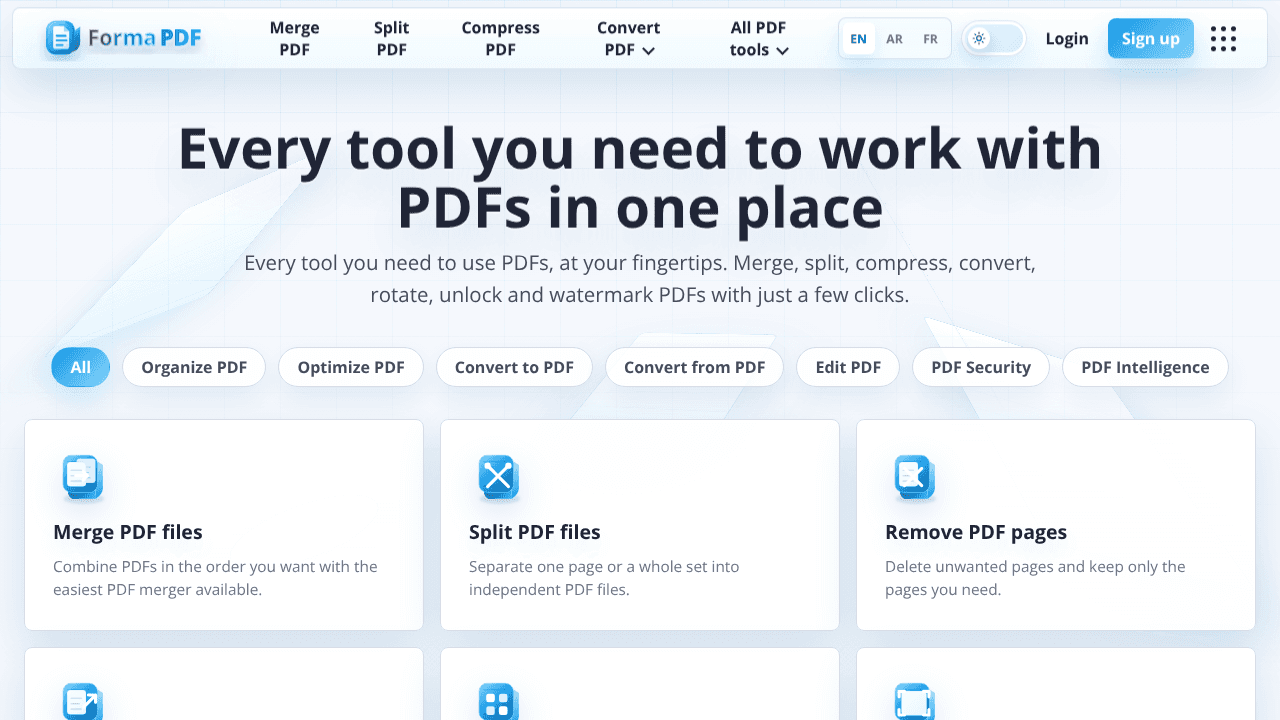1280x720 pixels.
Task: Click the Split PDF files card icon
Action: click(498, 477)
